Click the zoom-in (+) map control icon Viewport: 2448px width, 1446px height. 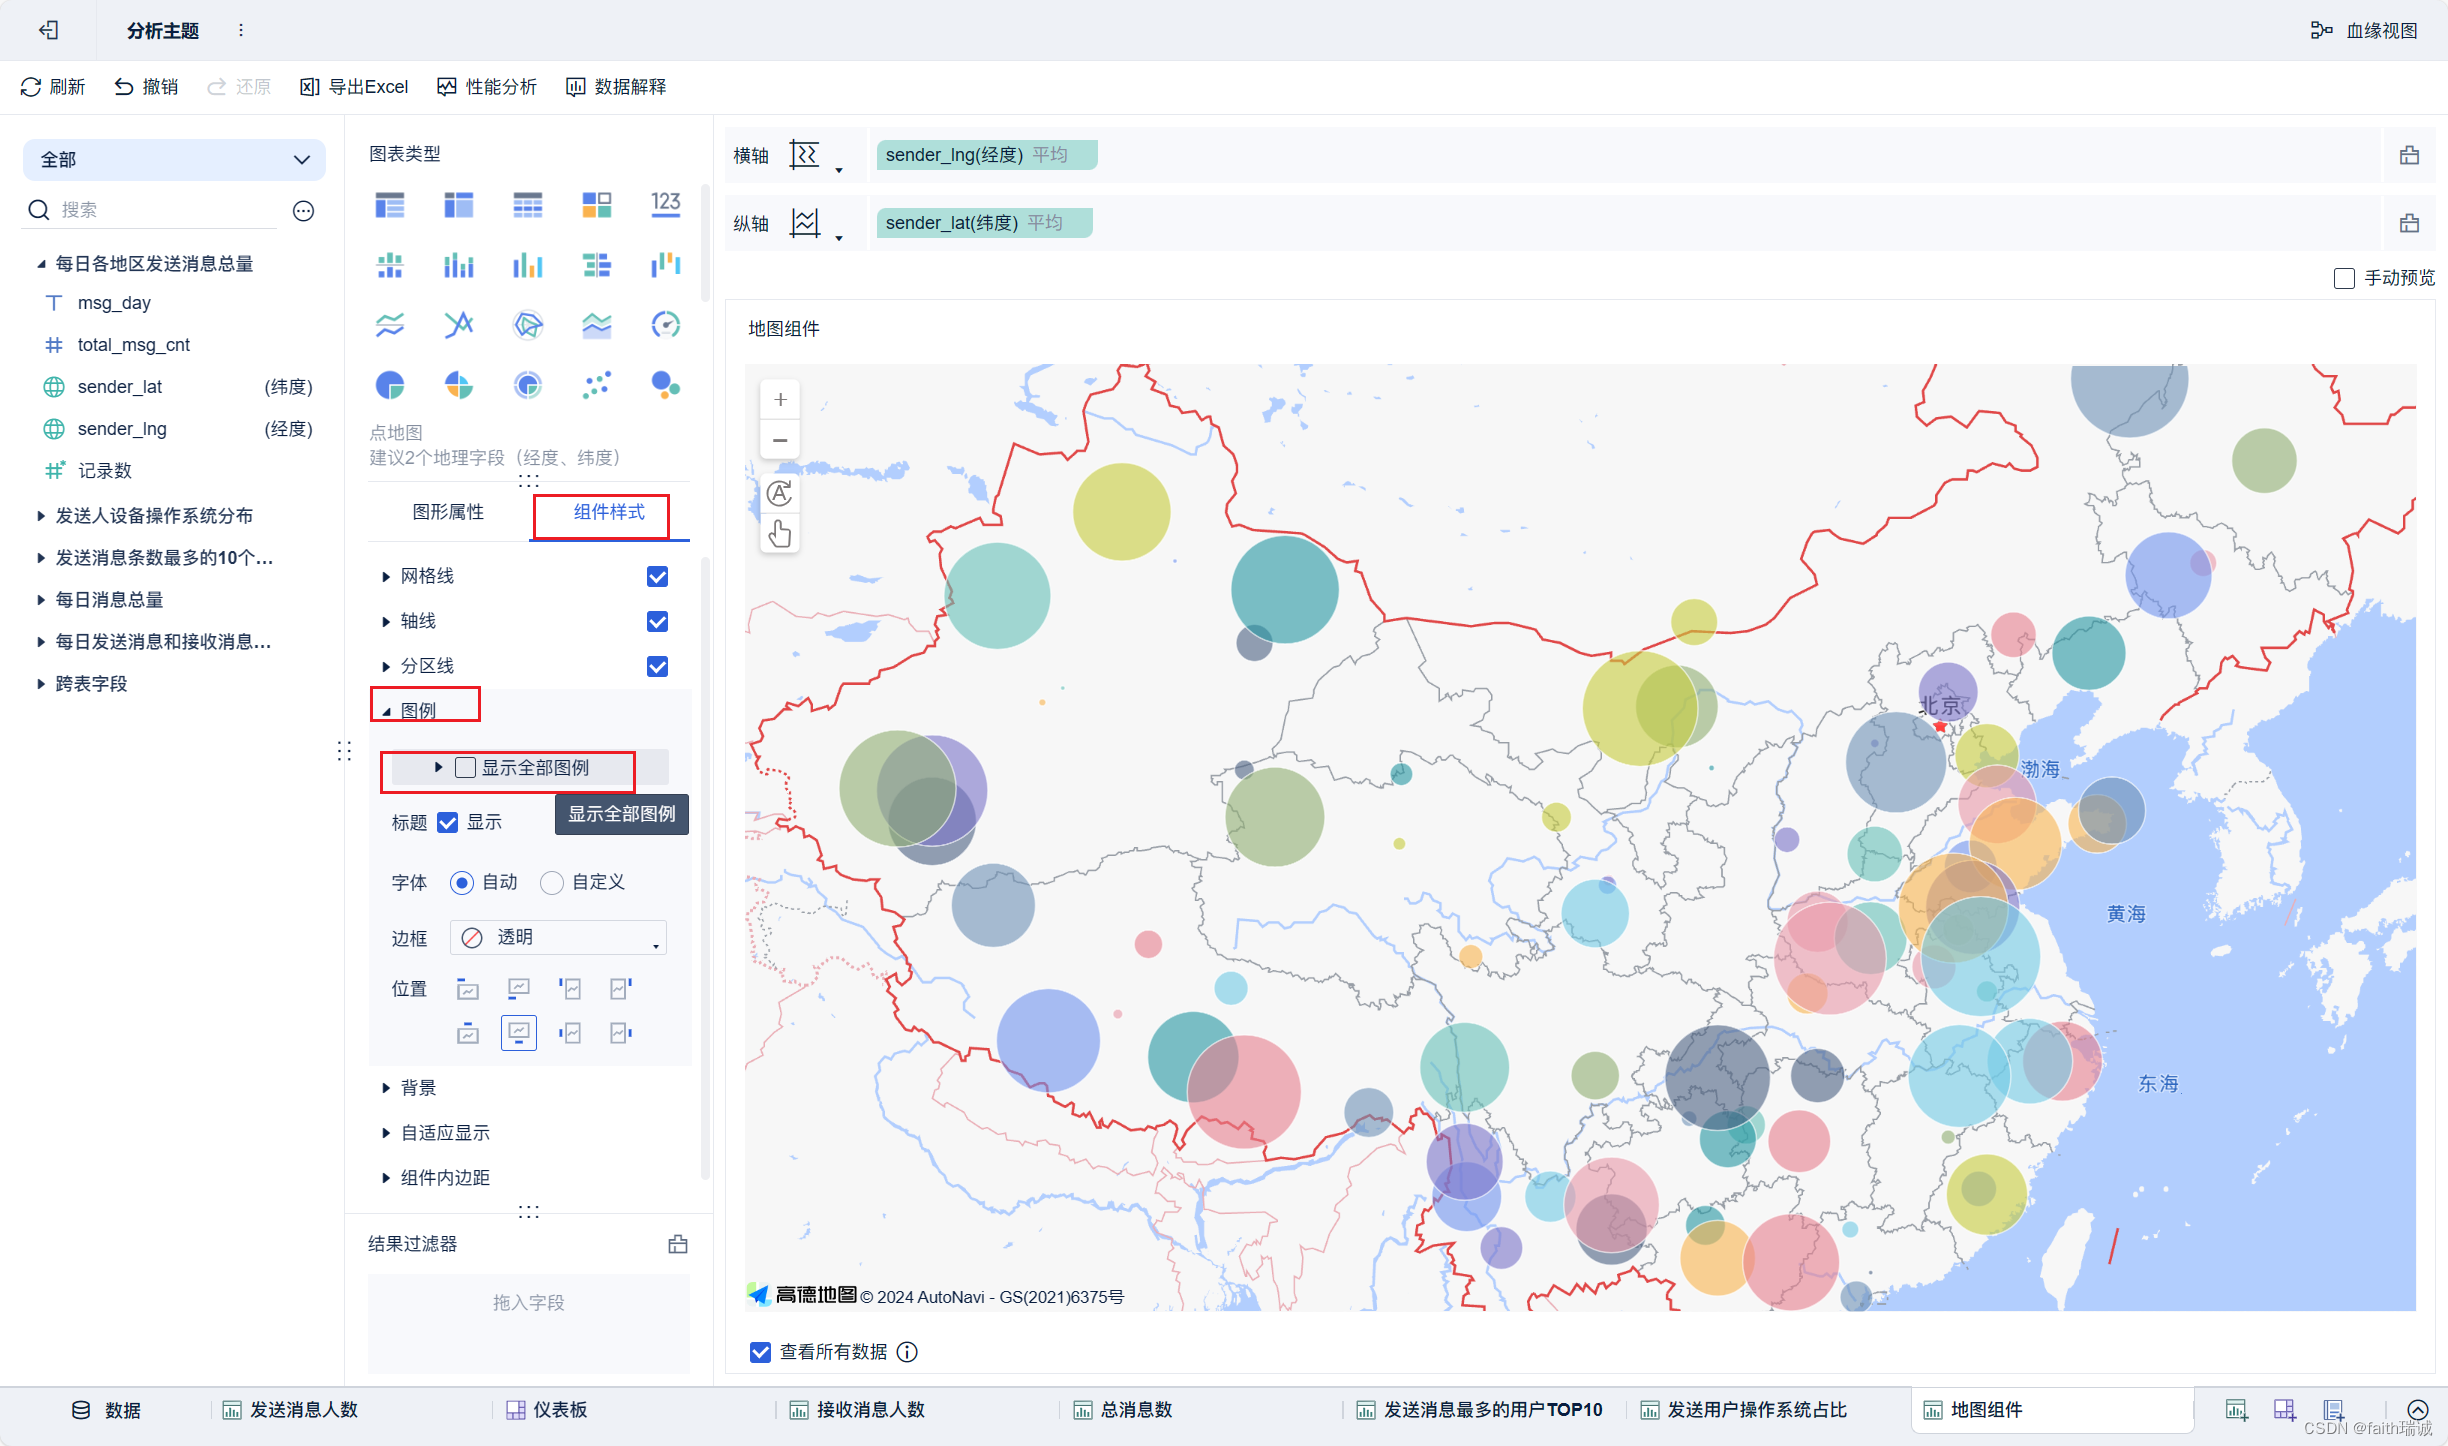tap(780, 398)
